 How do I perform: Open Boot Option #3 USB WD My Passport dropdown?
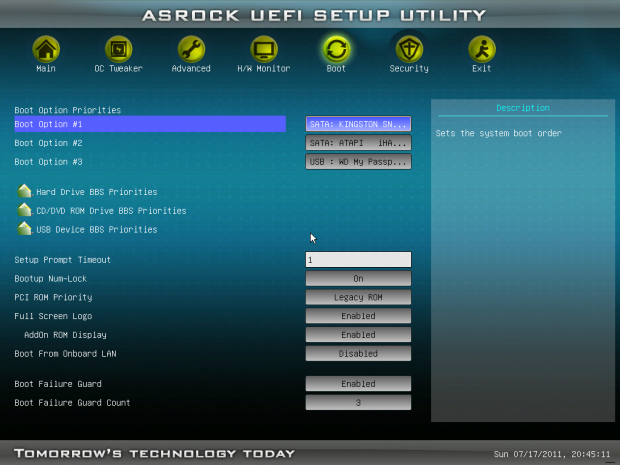click(x=358, y=161)
